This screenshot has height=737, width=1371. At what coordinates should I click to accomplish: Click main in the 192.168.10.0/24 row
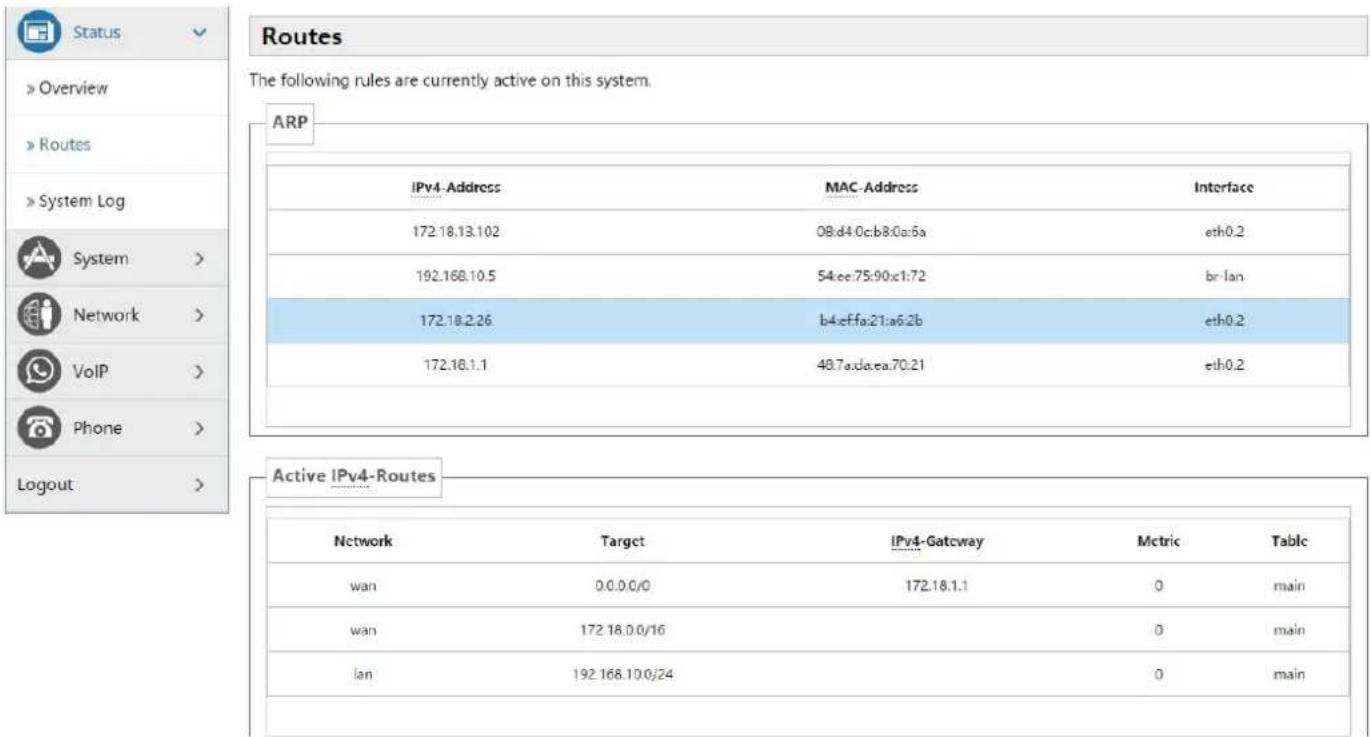1289,674
